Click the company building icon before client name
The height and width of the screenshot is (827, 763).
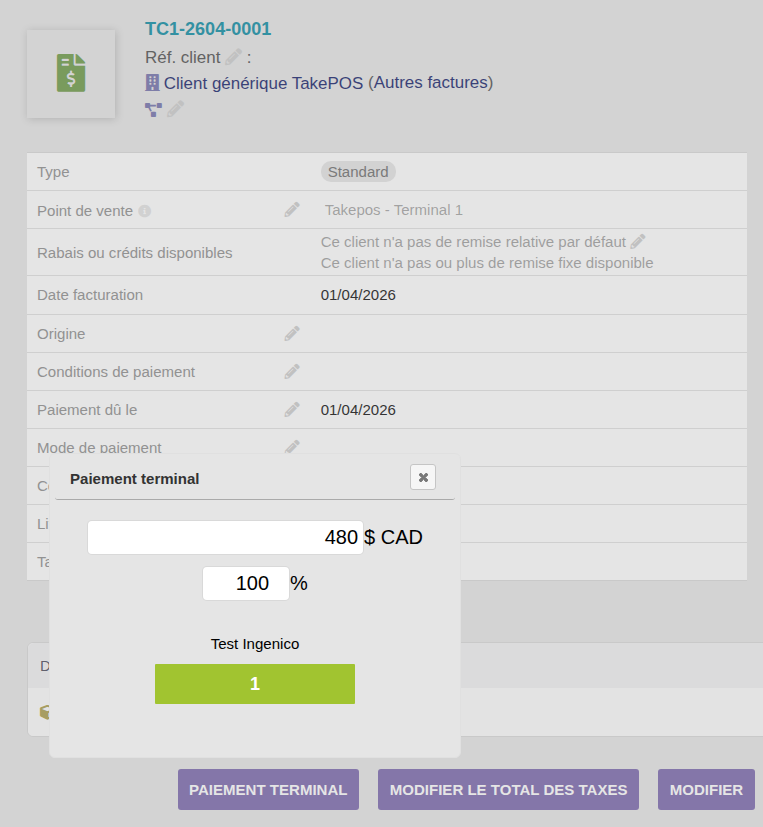pyautogui.click(x=152, y=83)
